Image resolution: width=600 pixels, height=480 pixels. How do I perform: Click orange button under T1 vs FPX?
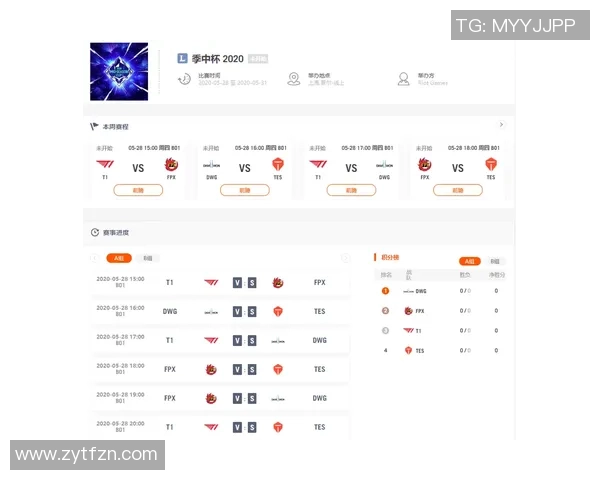point(138,190)
